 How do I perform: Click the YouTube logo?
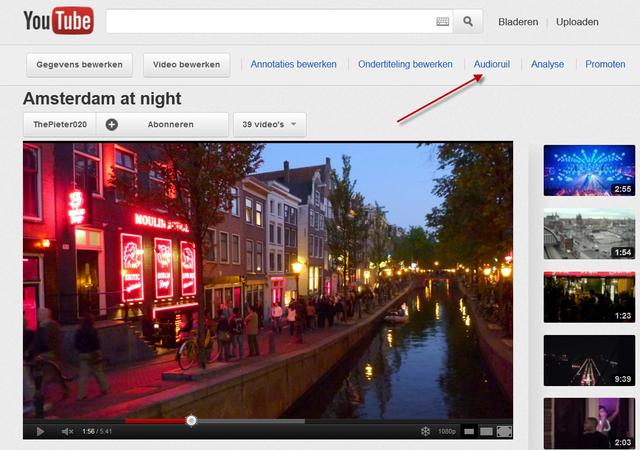click(58, 21)
